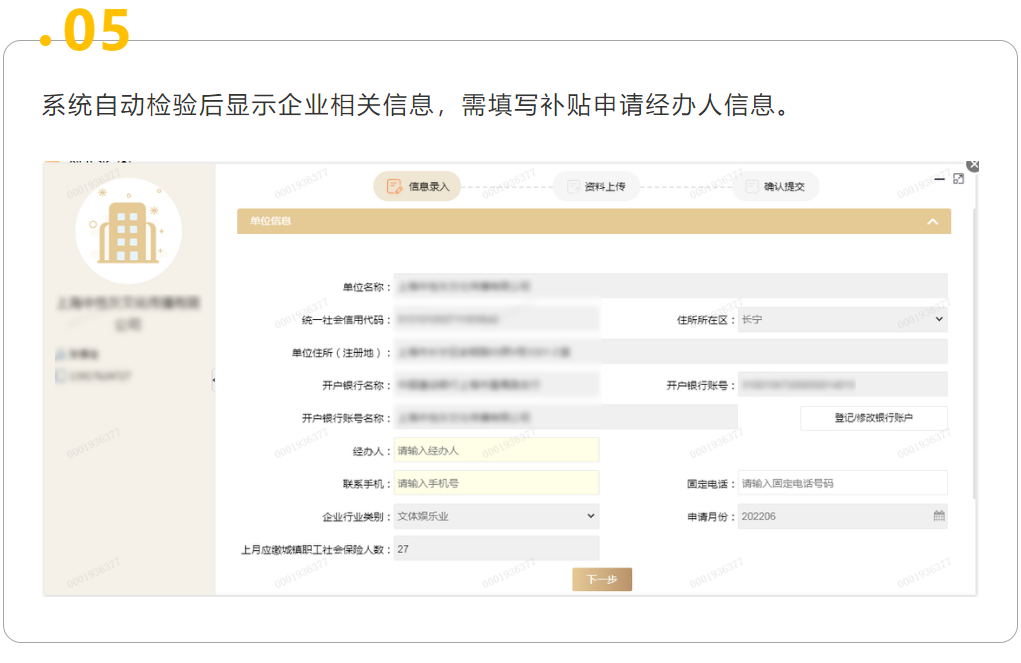Viewport: 1021px width, 663px height.
Task: Click the 信息录入 step icon
Action: (394, 186)
